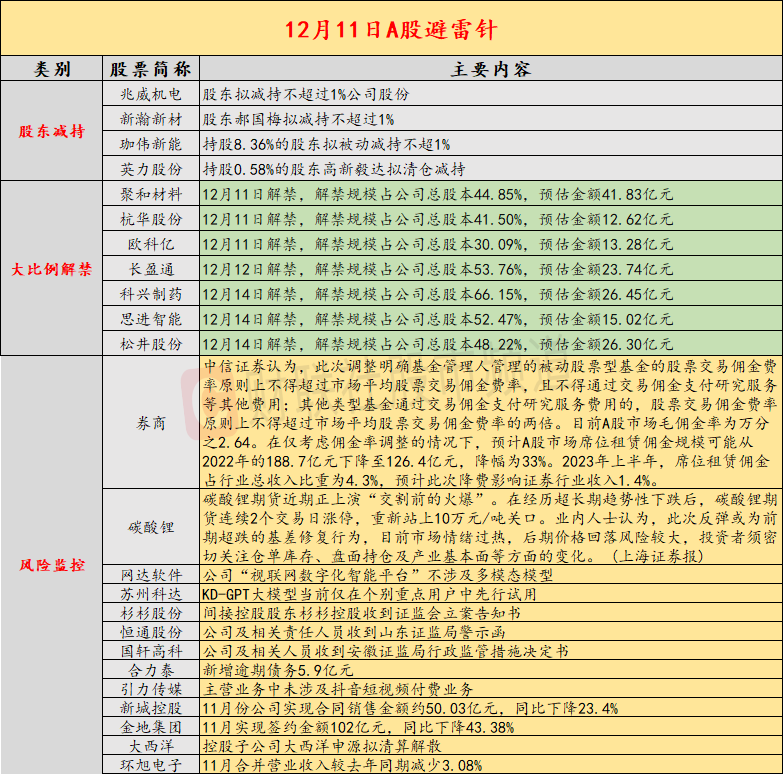Click the 股东减持 category cell
The image size is (783, 774).
pos(51,131)
